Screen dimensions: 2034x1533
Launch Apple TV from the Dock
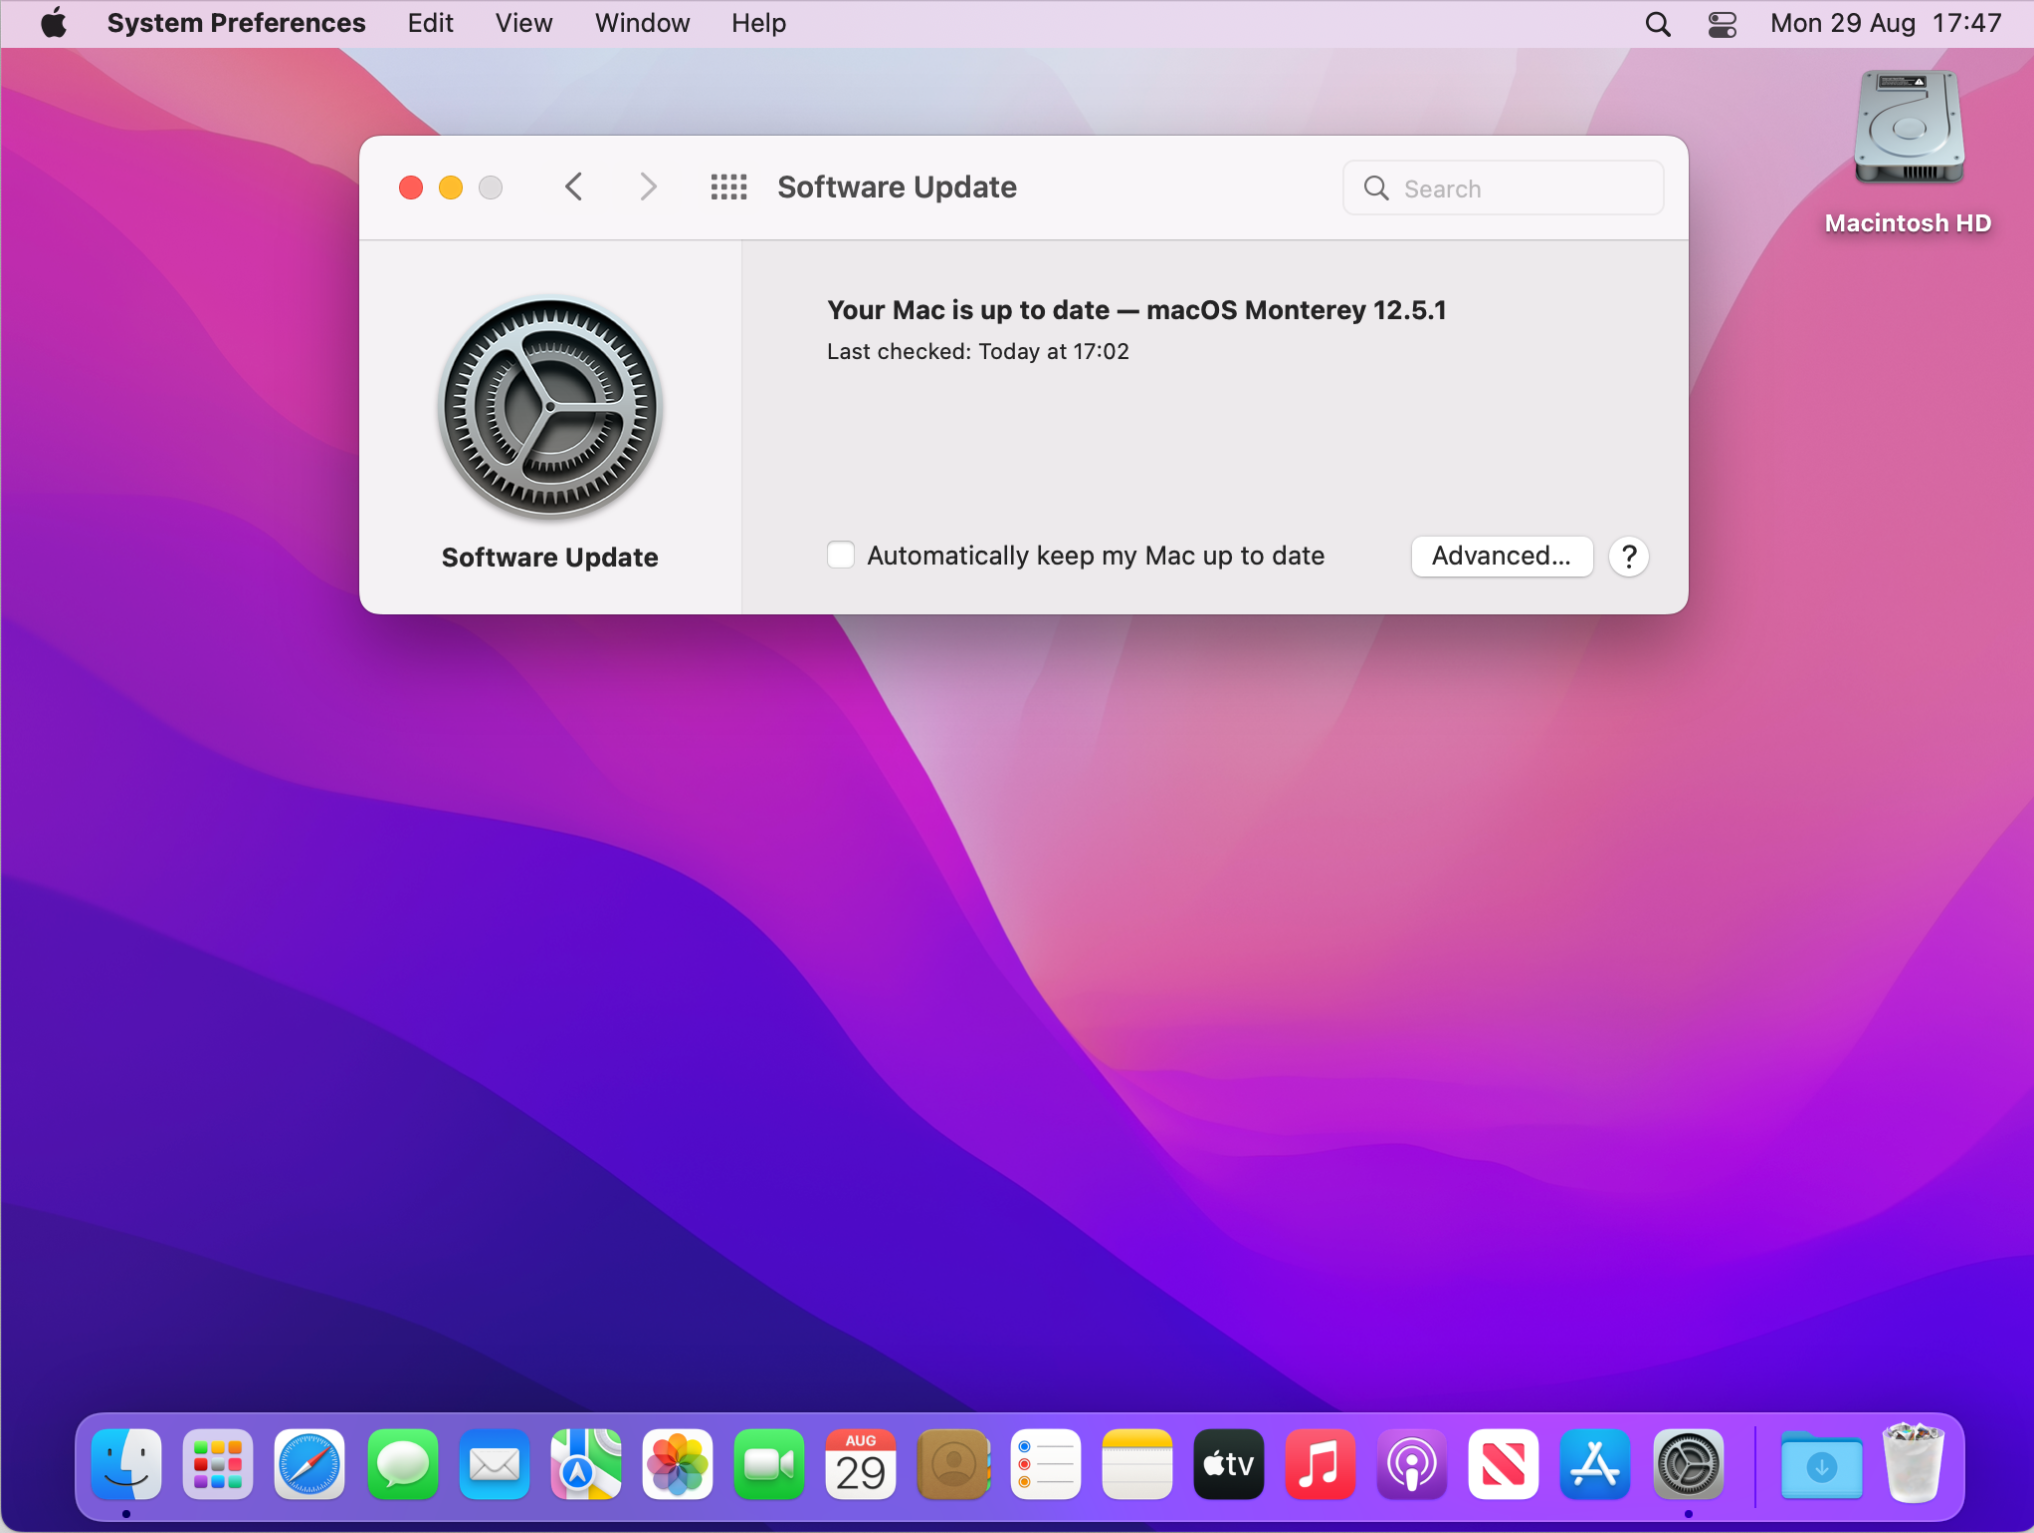click(x=1229, y=1465)
